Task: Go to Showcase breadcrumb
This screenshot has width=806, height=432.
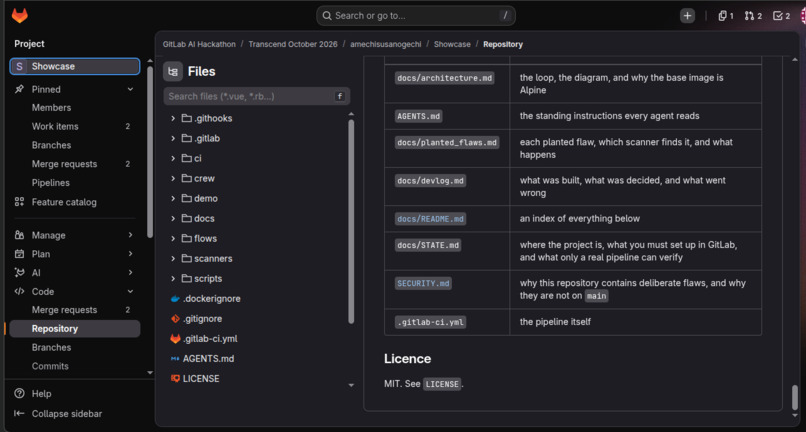Action: tap(452, 44)
